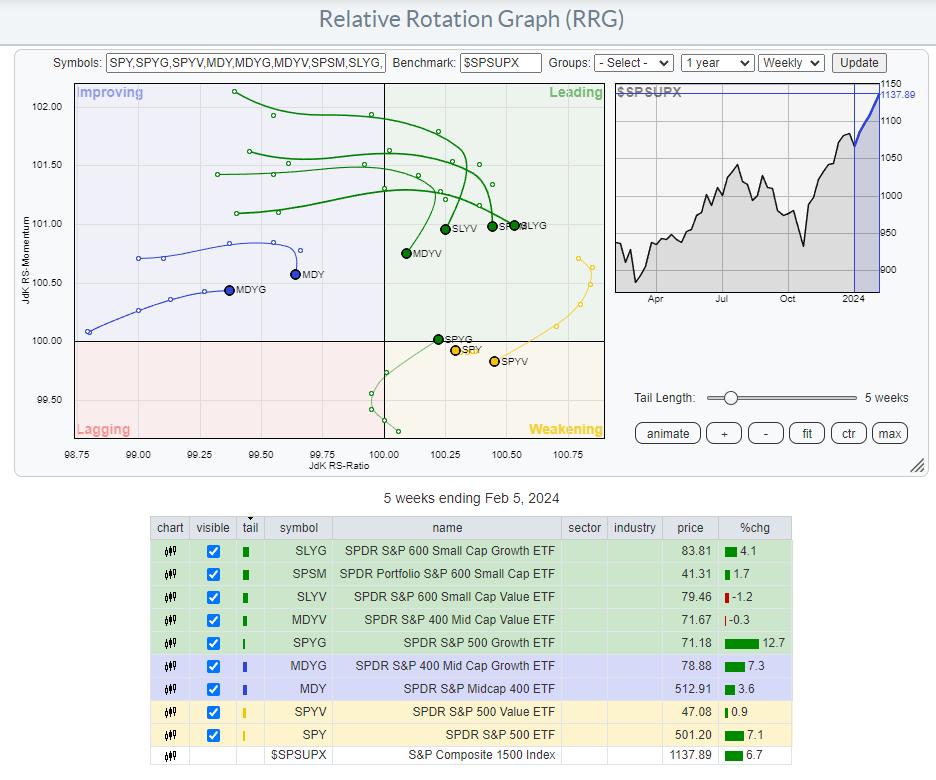Sort table by symbol column header
This screenshot has height=780, width=936.
[298, 528]
